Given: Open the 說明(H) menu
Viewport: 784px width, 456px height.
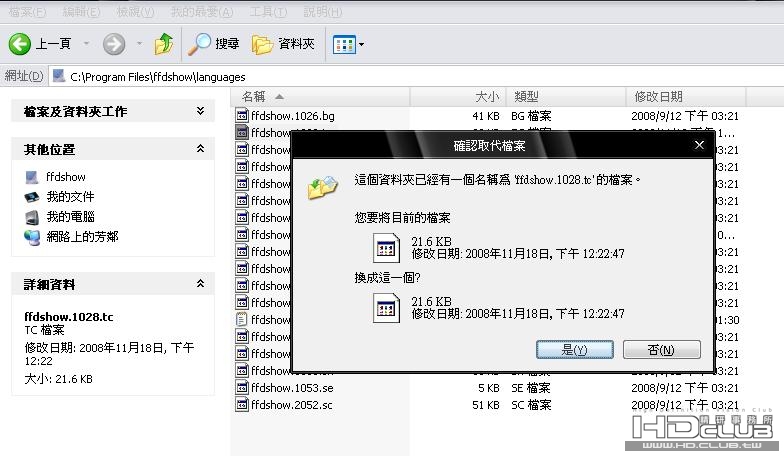Looking at the screenshot, I should (322, 12).
